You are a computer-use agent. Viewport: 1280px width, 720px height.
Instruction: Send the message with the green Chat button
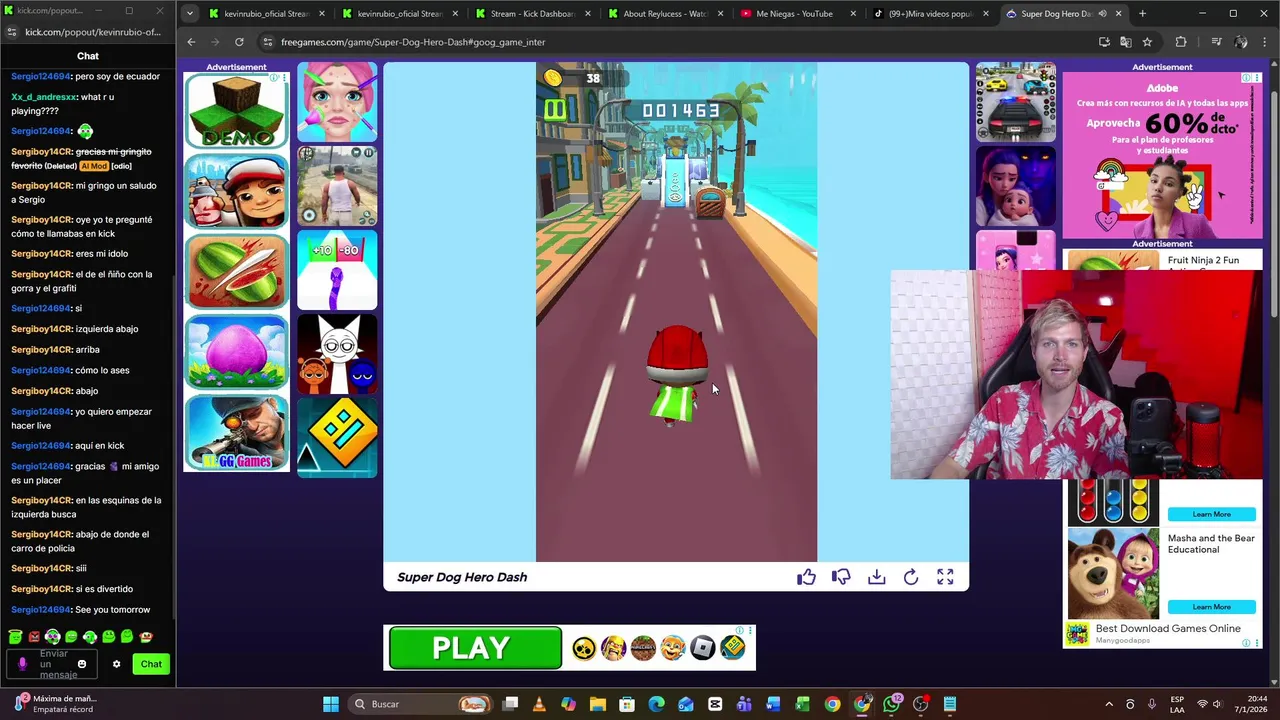pyautogui.click(x=151, y=664)
